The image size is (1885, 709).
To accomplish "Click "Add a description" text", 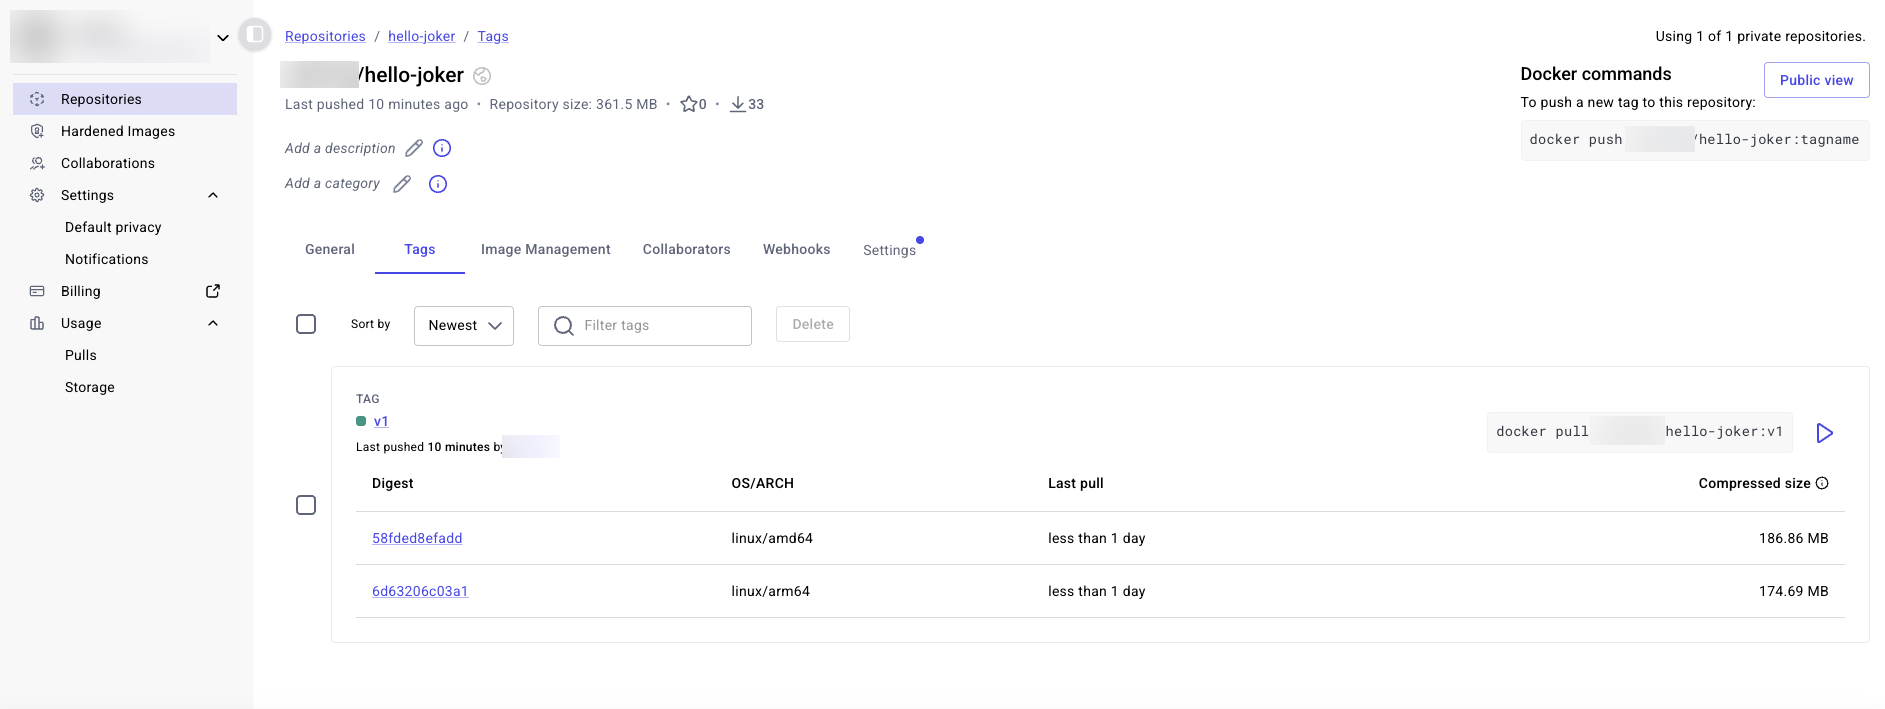I will coord(340,148).
